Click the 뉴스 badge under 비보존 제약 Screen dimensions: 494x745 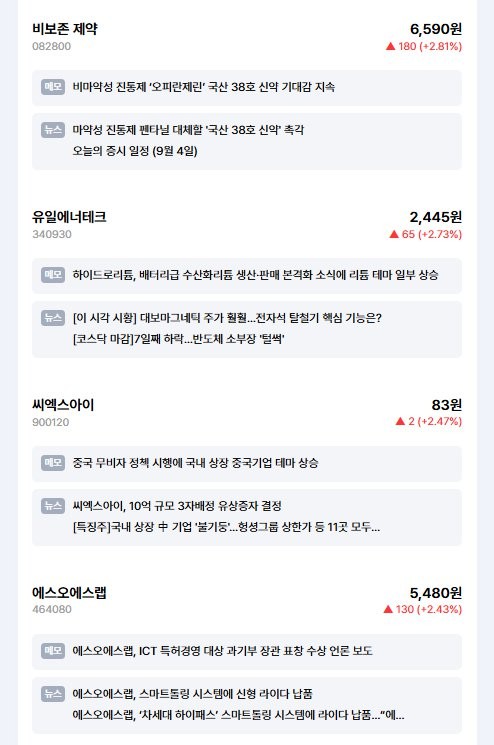pyautogui.click(x=53, y=130)
